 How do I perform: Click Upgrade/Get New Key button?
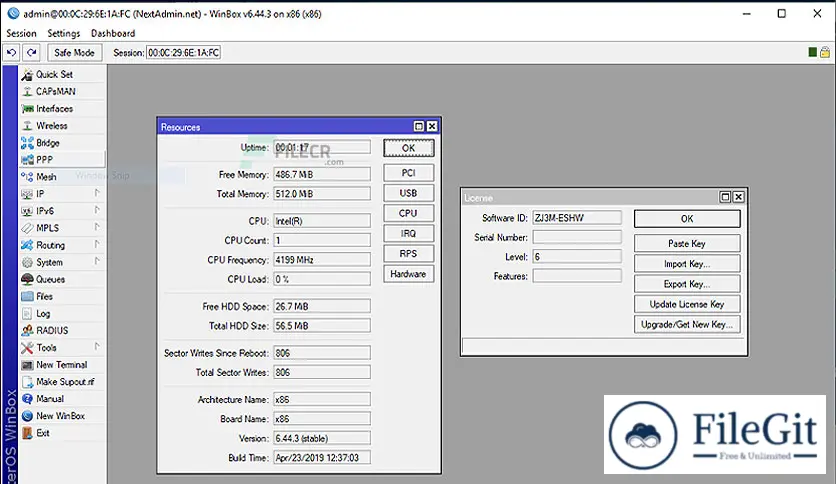click(x=687, y=325)
